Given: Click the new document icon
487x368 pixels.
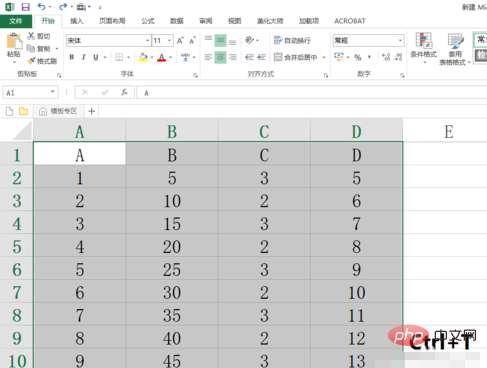Looking at the screenshot, I should [x=10, y=111].
